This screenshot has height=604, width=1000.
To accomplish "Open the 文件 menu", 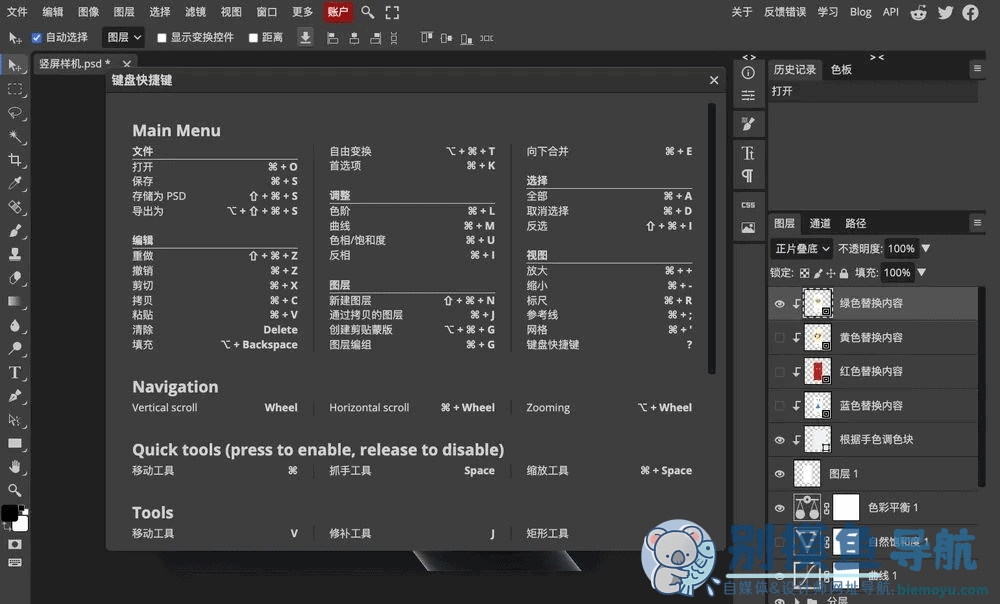I will (x=17, y=12).
